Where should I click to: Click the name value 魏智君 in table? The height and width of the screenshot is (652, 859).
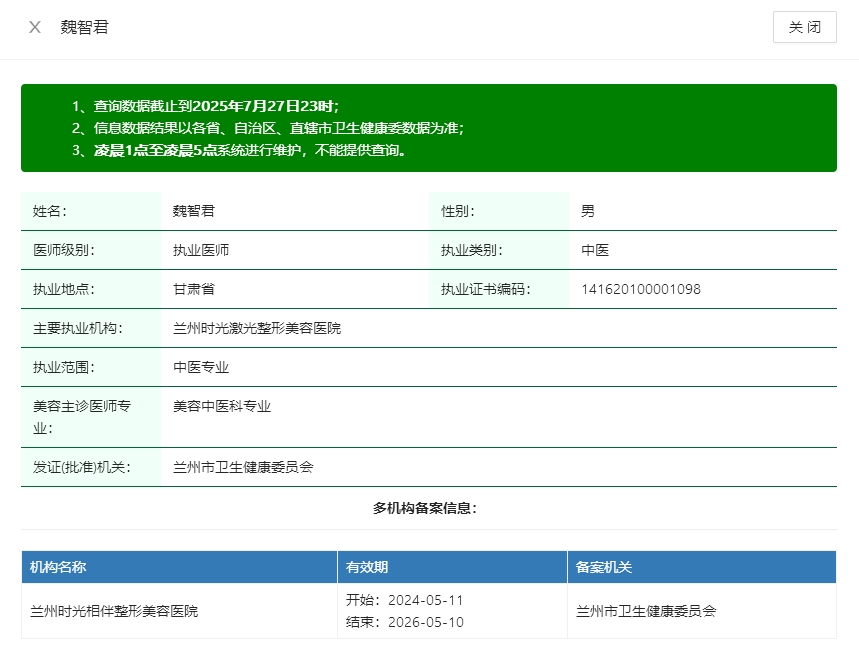pos(194,211)
